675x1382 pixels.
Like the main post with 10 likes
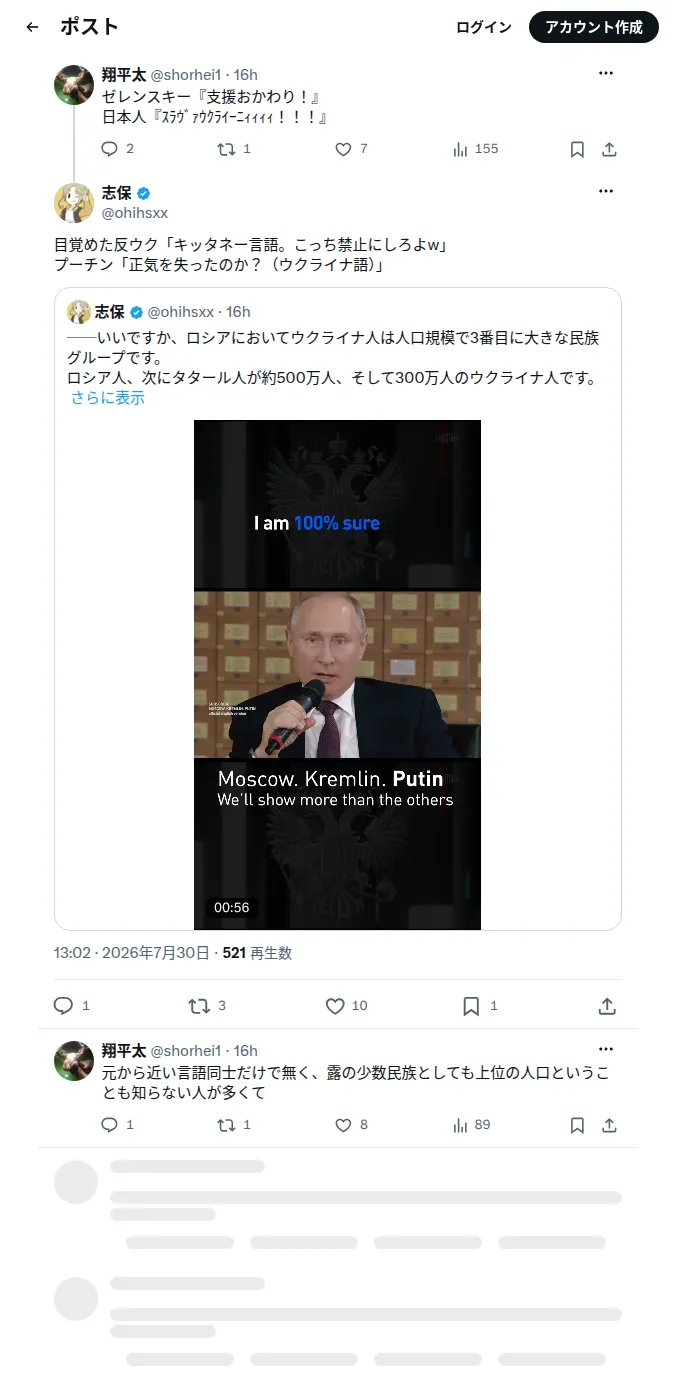point(335,1006)
